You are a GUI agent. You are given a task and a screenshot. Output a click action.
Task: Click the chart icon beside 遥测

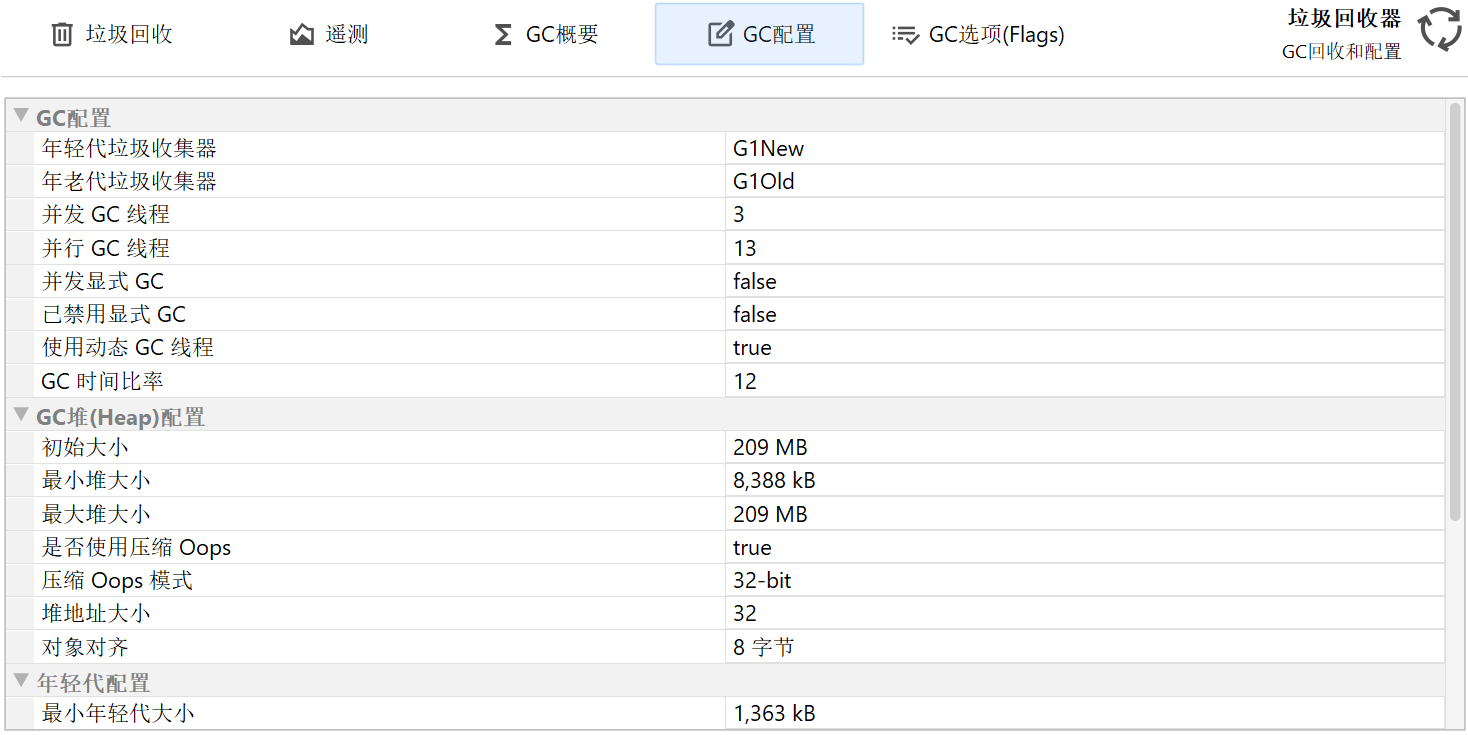(x=301, y=35)
